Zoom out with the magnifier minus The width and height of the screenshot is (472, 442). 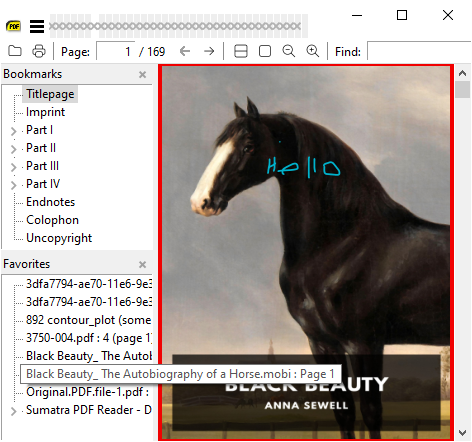click(x=289, y=51)
